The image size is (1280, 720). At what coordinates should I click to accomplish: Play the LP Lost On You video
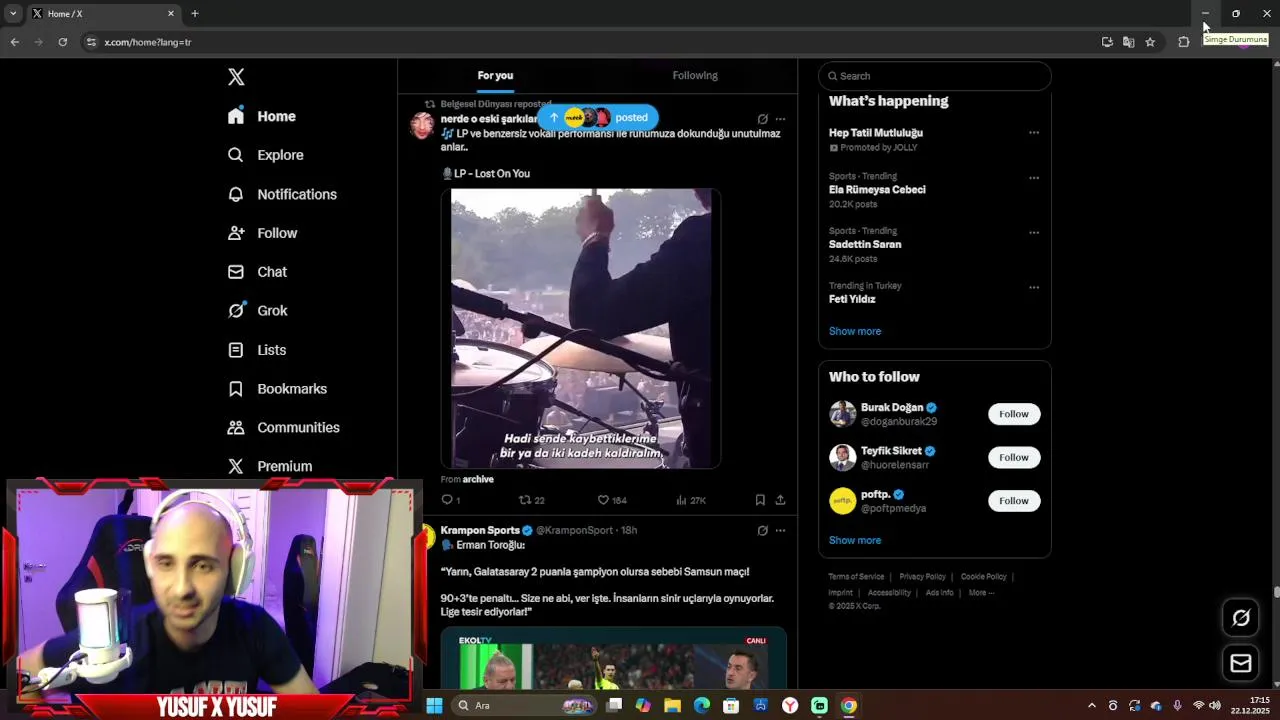click(x=581, y=328)
